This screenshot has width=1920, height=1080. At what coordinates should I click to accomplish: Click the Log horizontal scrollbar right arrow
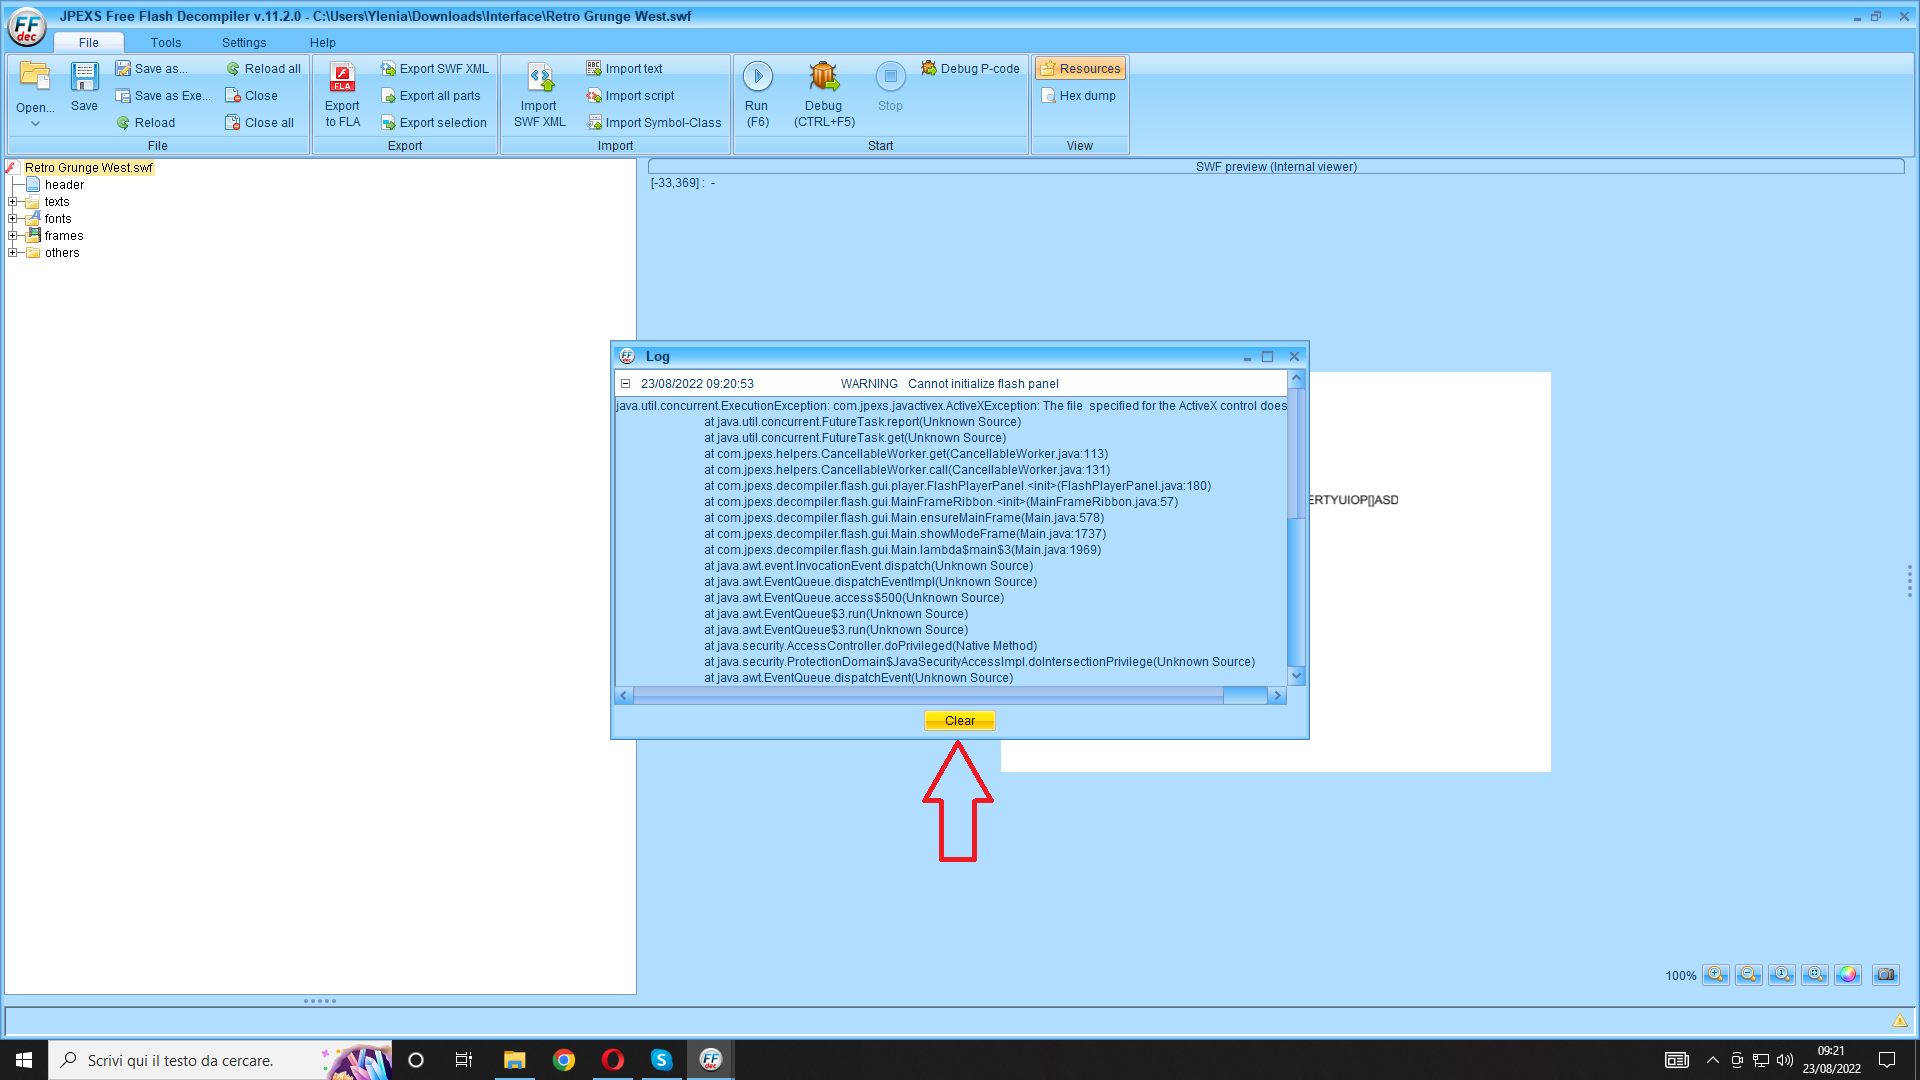(x=1277, y=696)
